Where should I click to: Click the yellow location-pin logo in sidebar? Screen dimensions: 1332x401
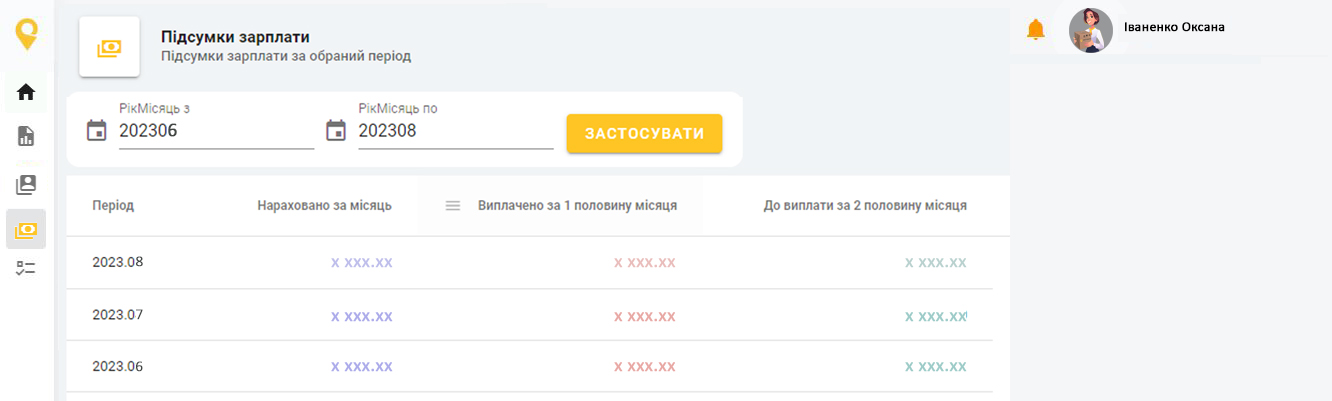(x=26, y=35)
